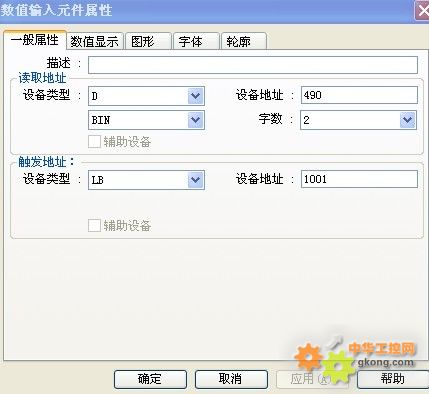Open the 字数 dropdown showing 2
The image size is (429, 394).
tap(359, 120)
